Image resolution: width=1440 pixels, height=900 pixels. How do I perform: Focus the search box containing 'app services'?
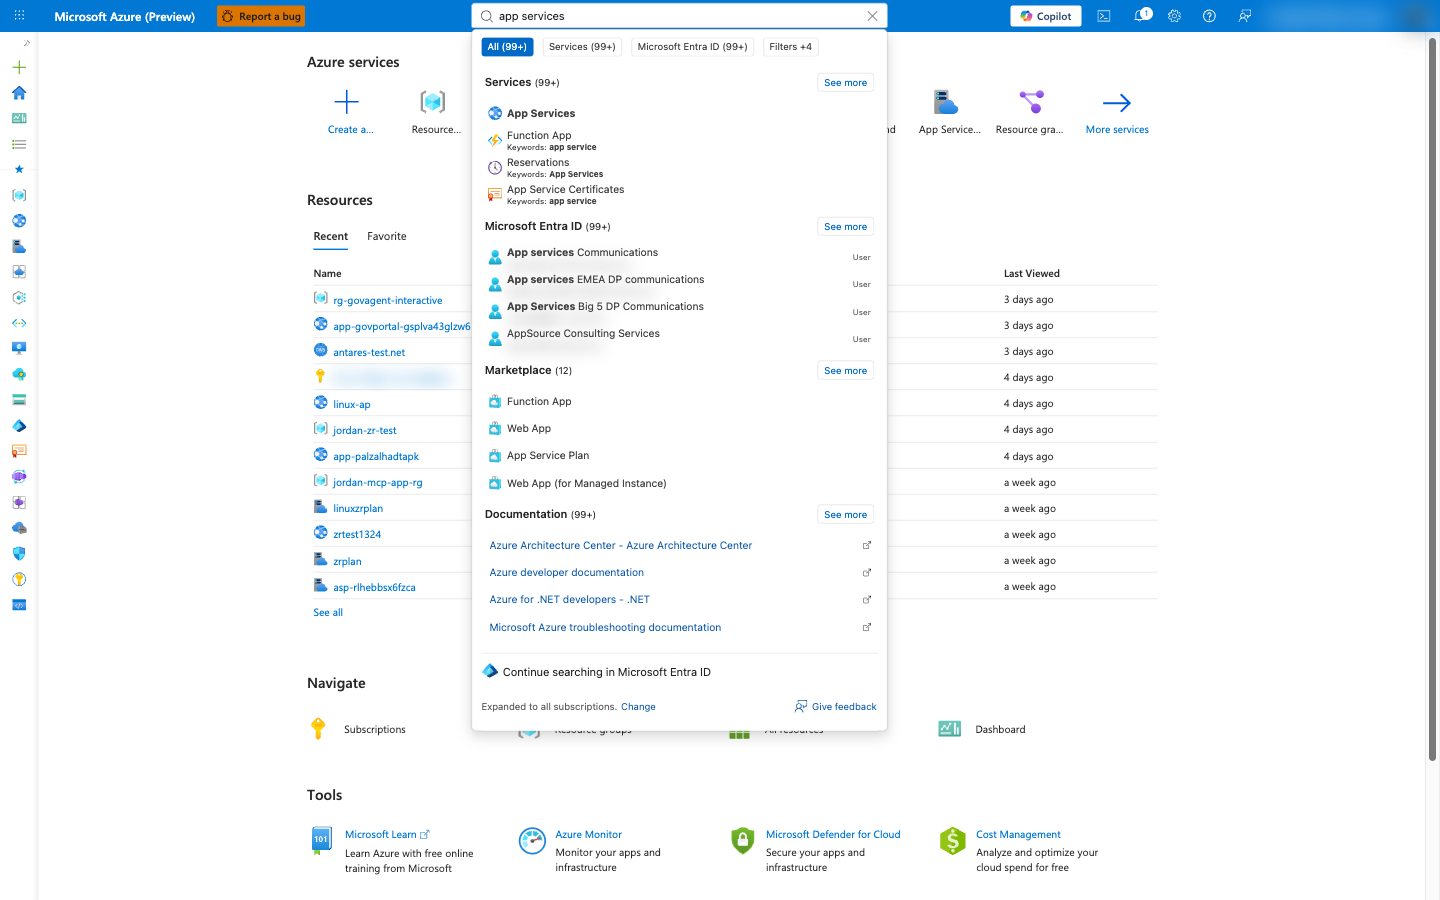pos(679,16)
